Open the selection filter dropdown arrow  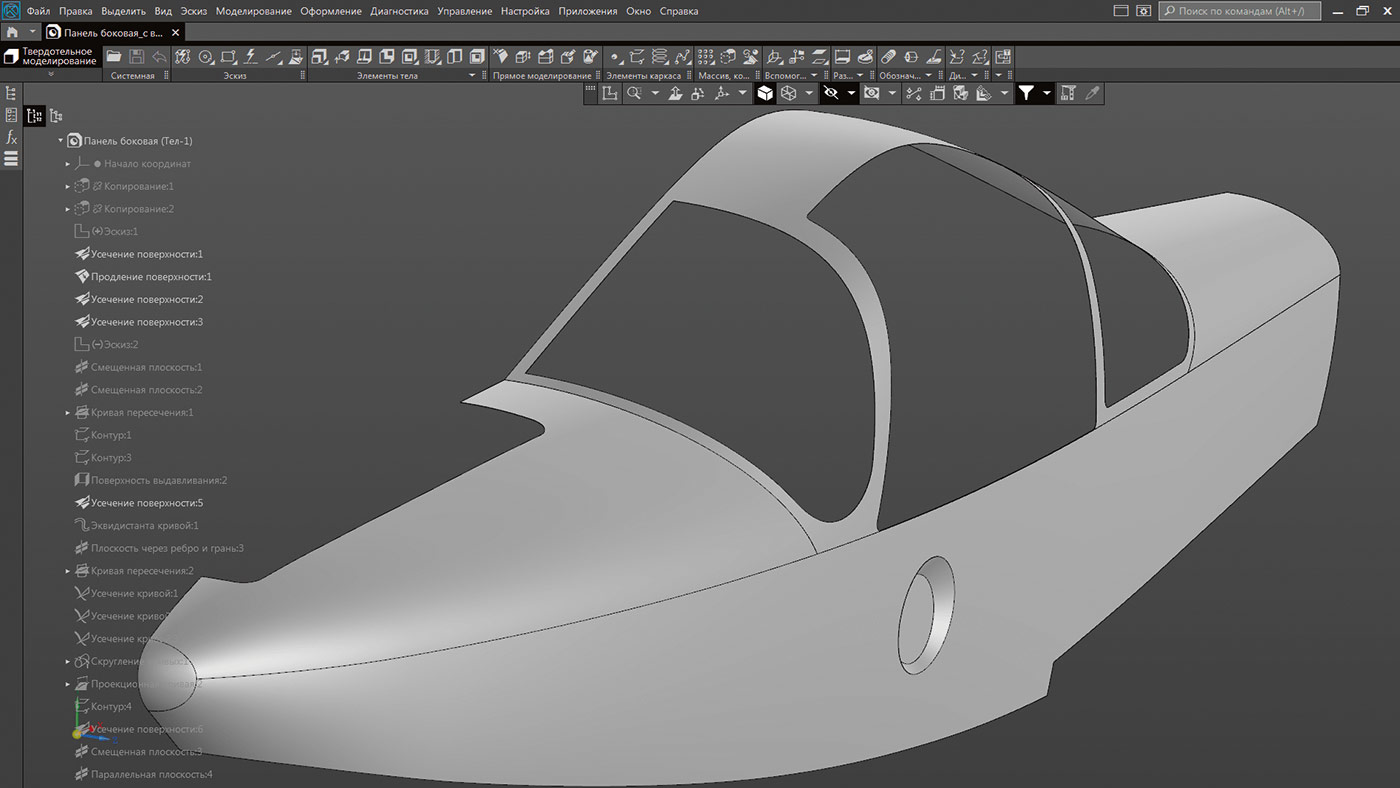coord(1047,93)
